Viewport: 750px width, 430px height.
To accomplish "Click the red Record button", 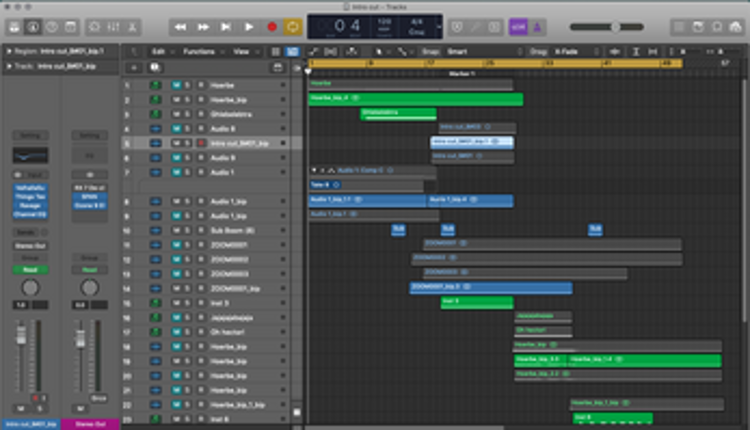I will [x=272, y=27].
